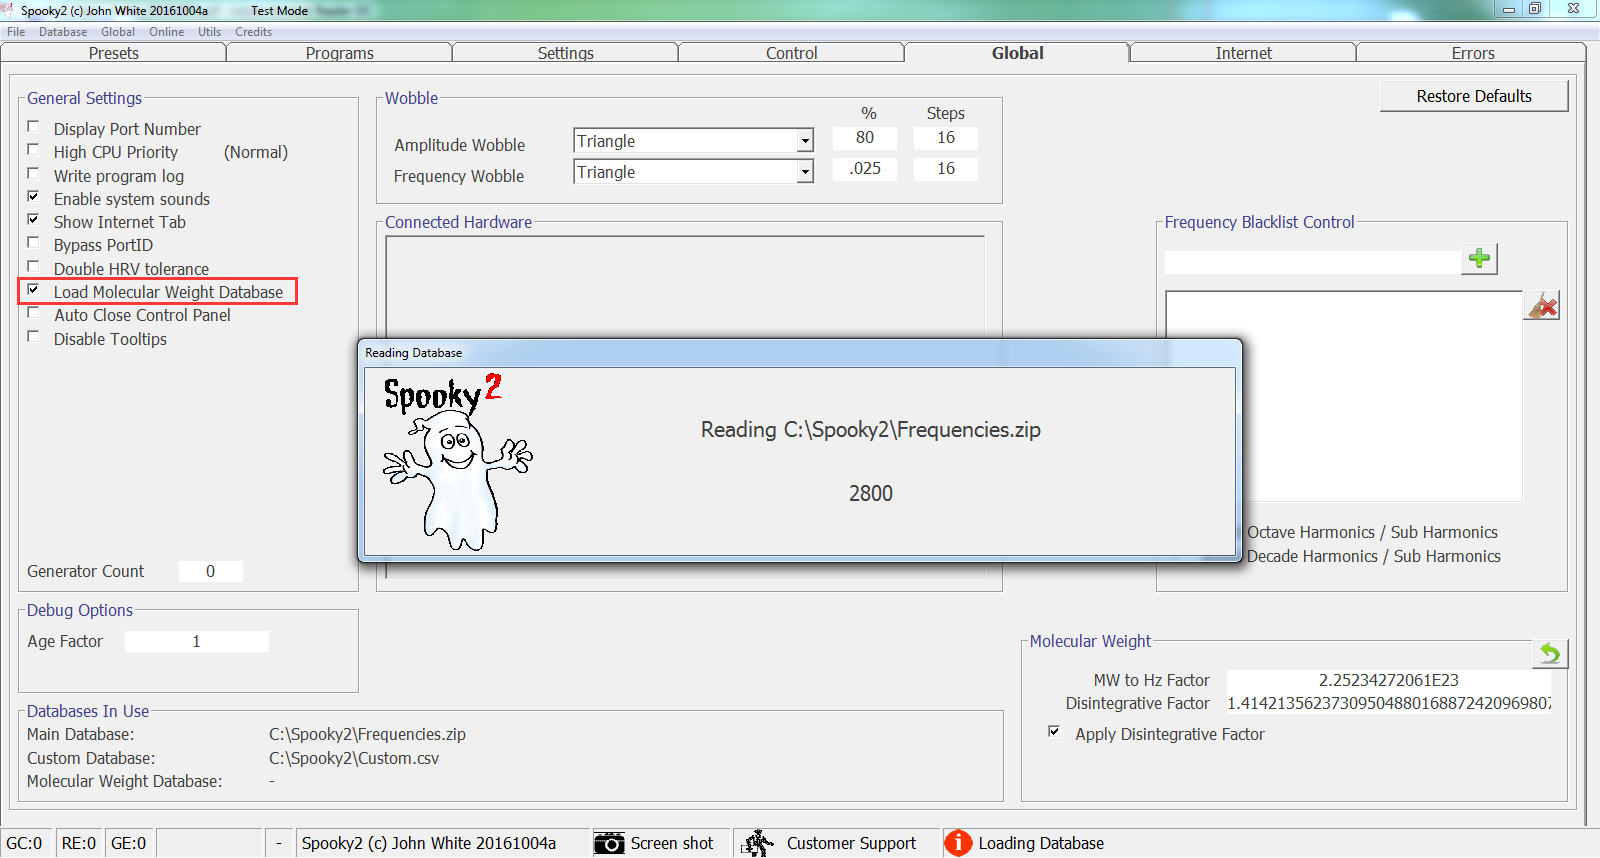Click the Reading Database dialog title bar
The width and height of the screenshot is (1600, 858).
coord(800,353)
